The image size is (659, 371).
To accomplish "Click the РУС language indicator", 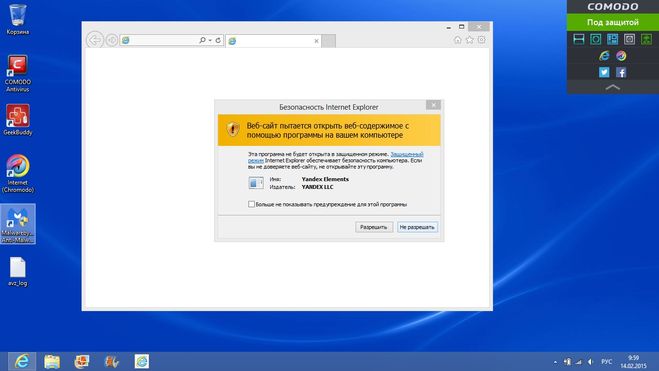I will click(x=606, y=362).
